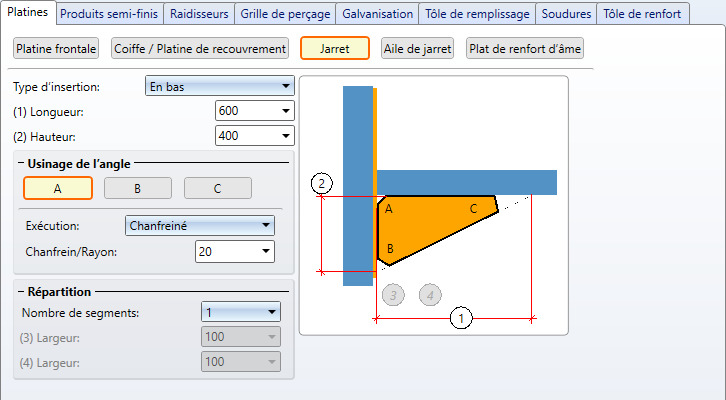The image size is (726, 400).
Task: Click dimension marker 2 in the diagram
Action: [x=321, y=183]
